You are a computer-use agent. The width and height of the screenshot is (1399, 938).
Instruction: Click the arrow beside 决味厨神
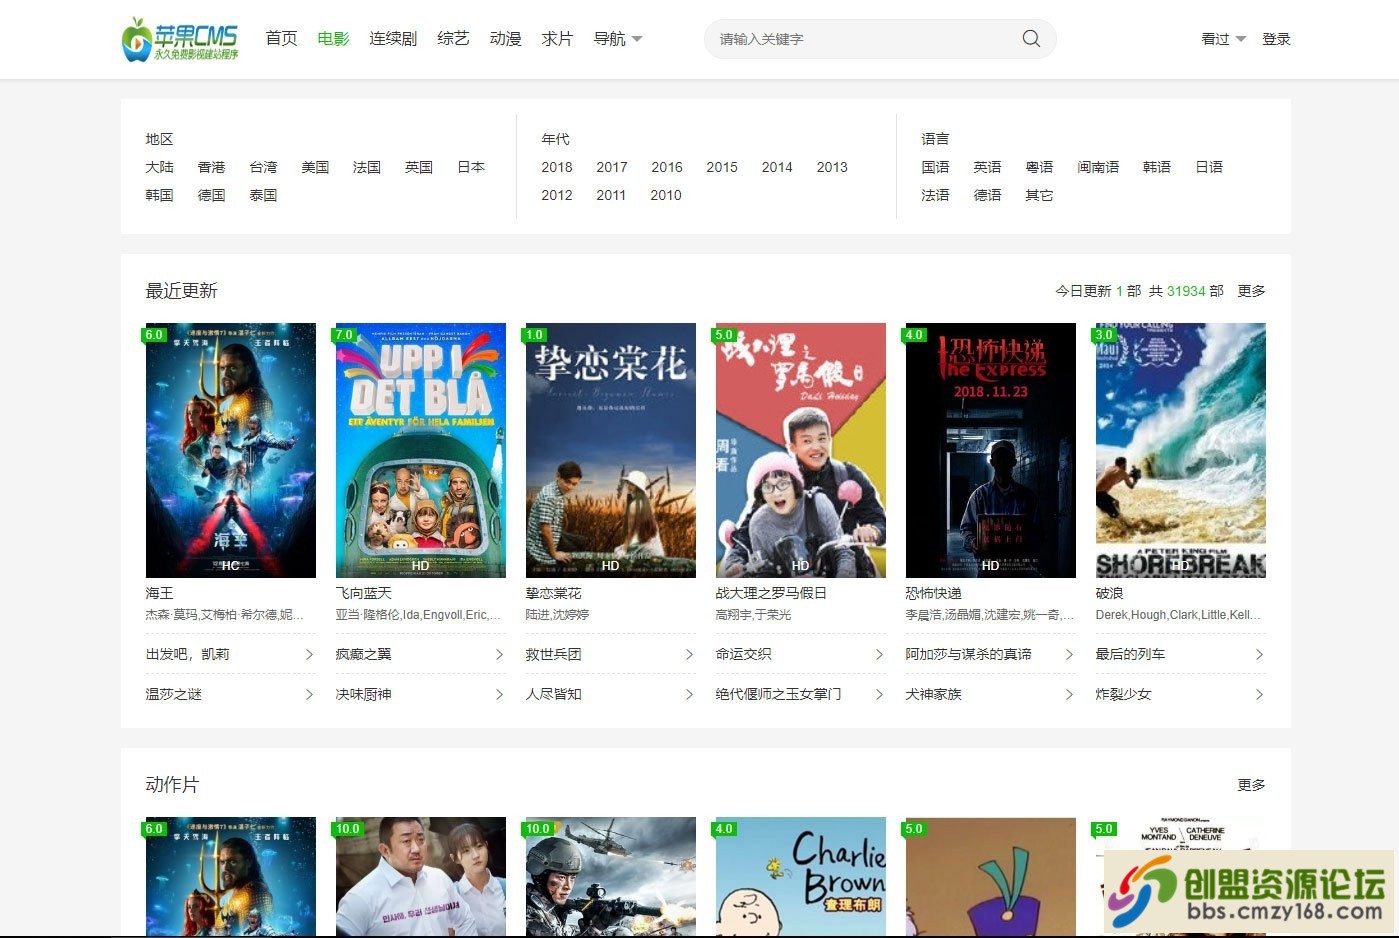(x=499, y=694)
